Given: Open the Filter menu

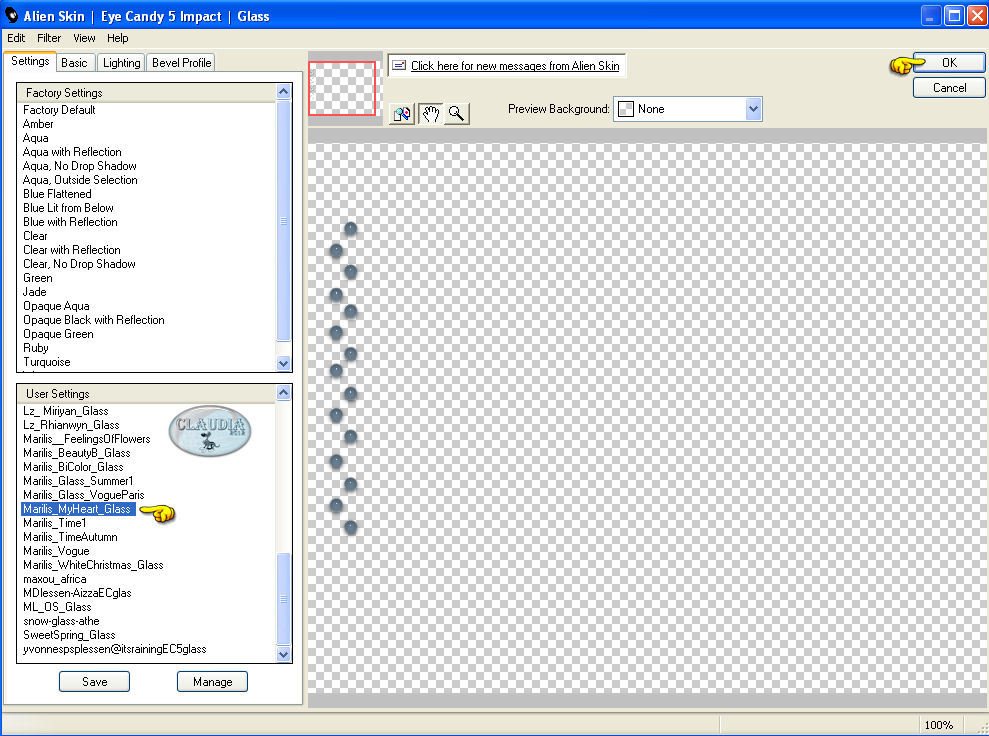Looking at the screenshot, I should pos(49,38).
